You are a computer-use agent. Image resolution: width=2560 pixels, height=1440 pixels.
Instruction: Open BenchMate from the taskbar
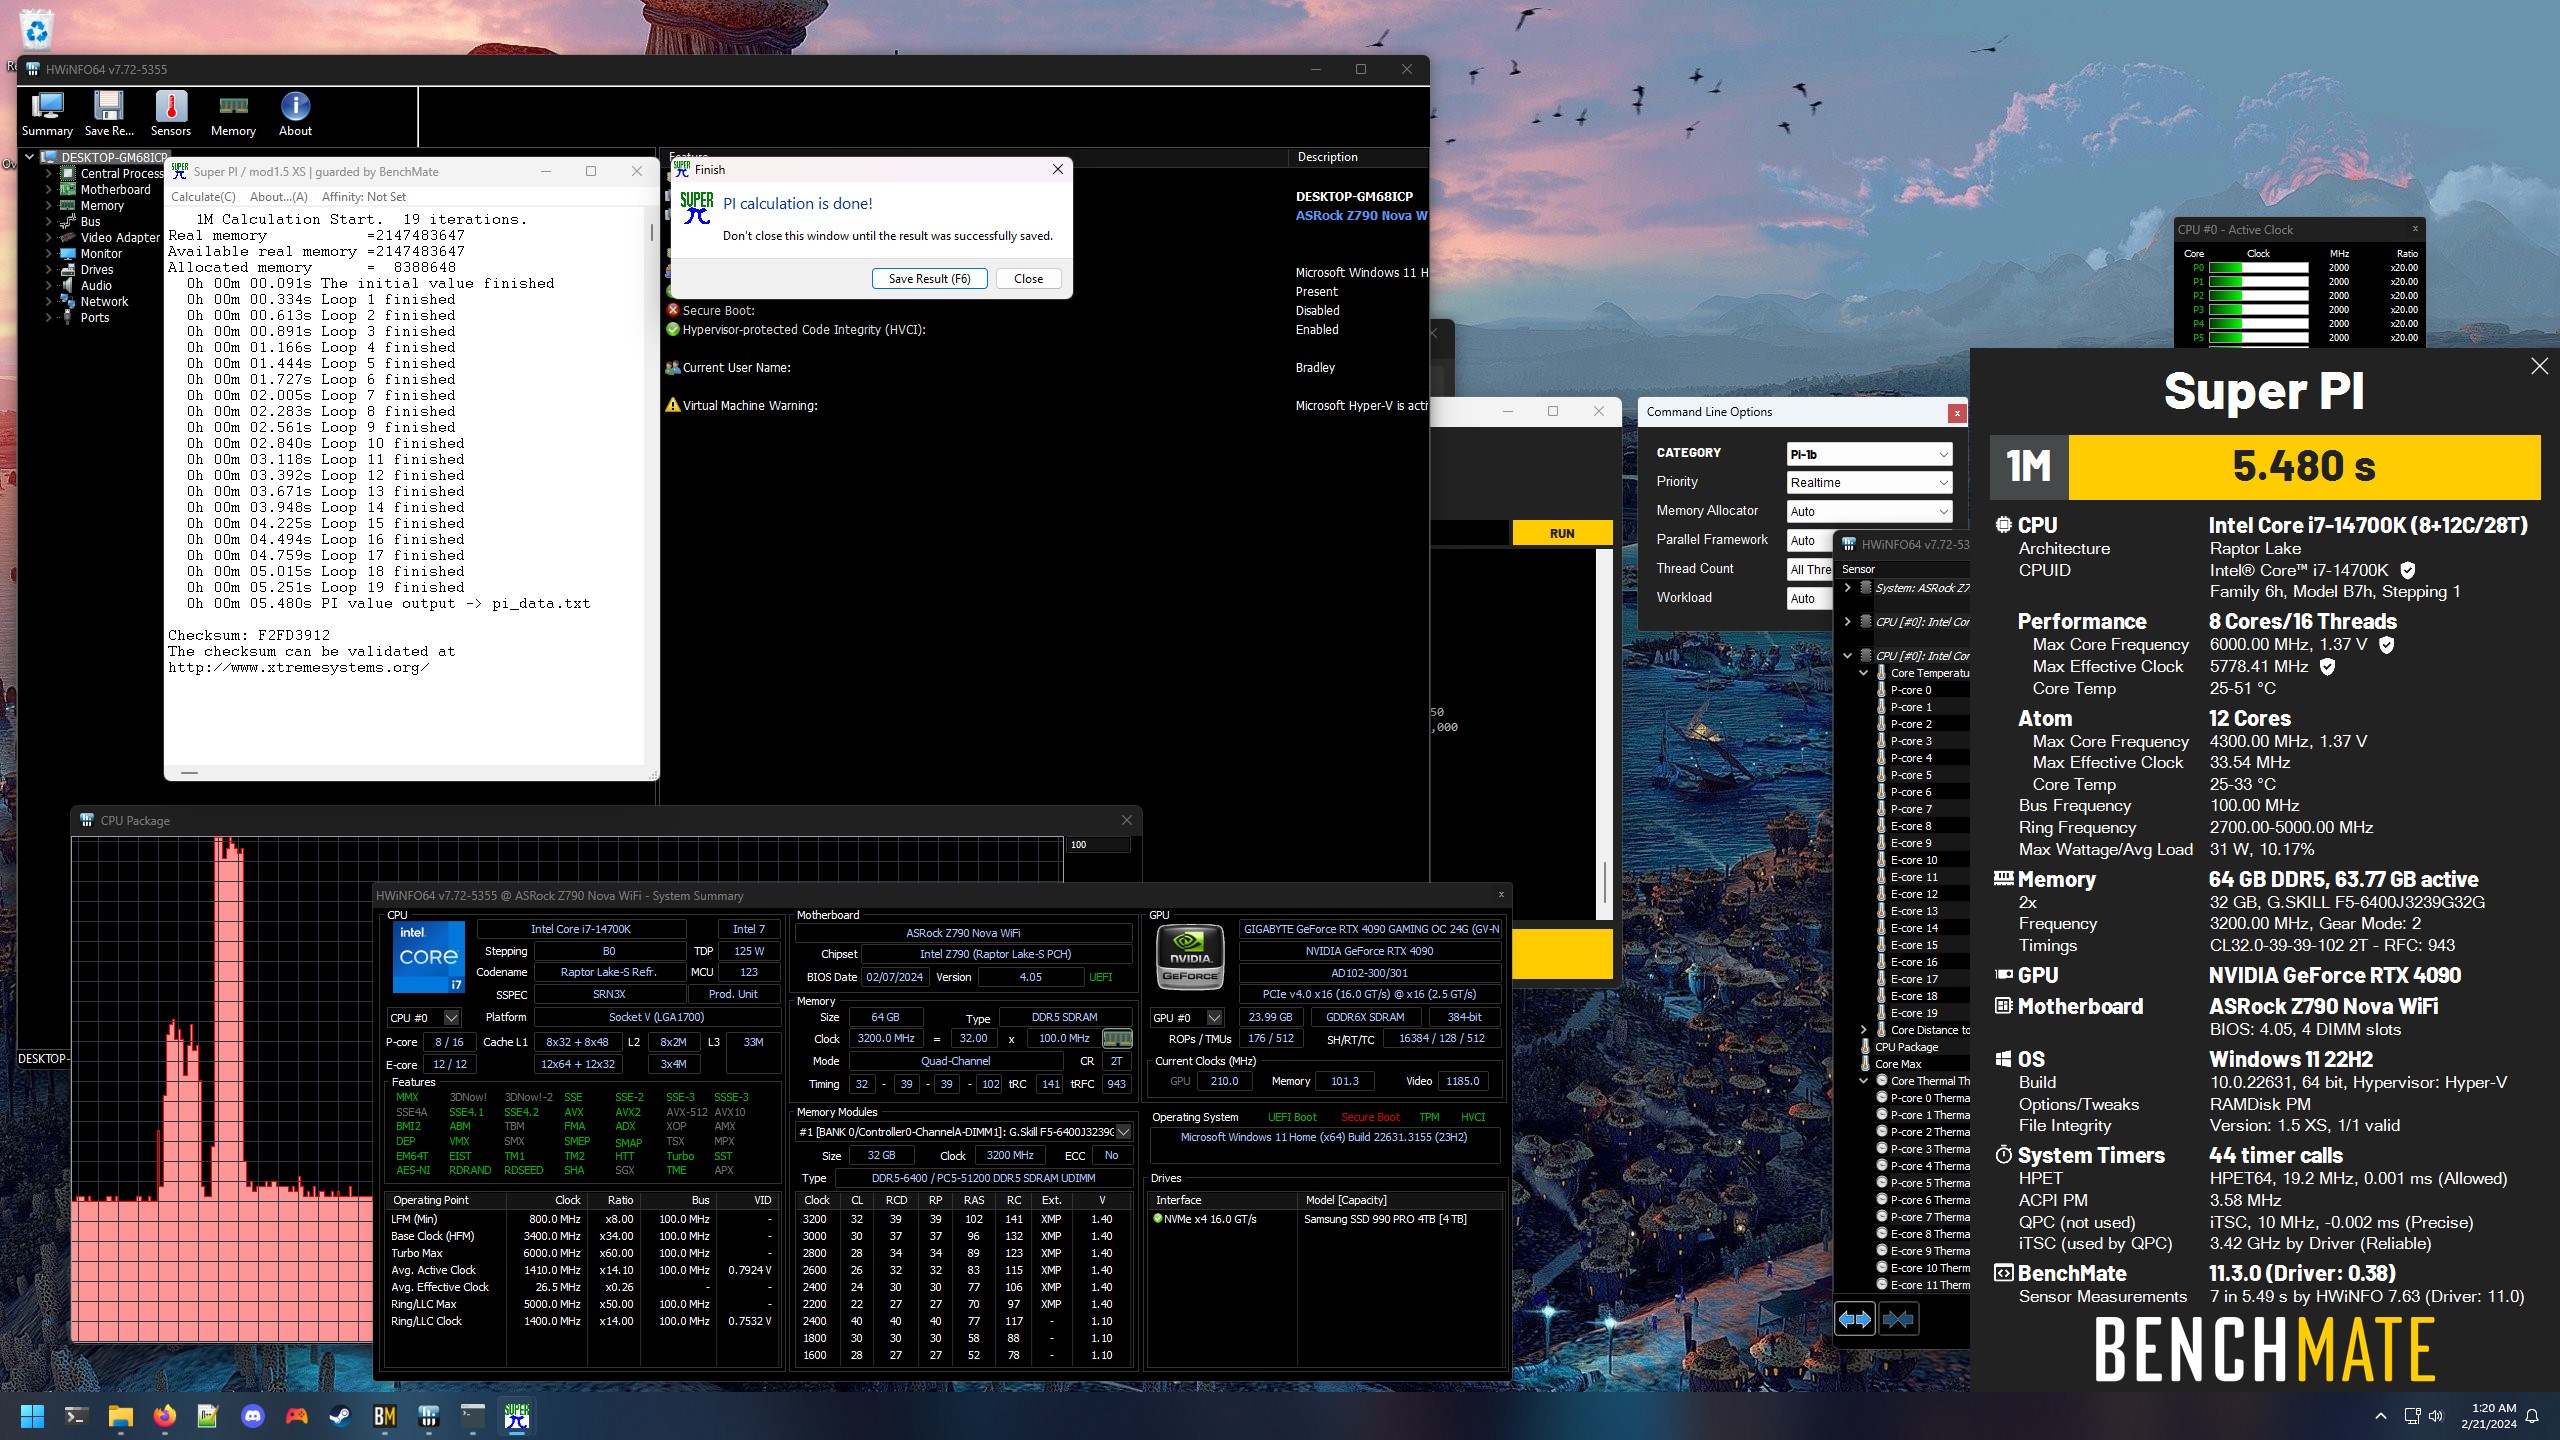[385, 1416]
